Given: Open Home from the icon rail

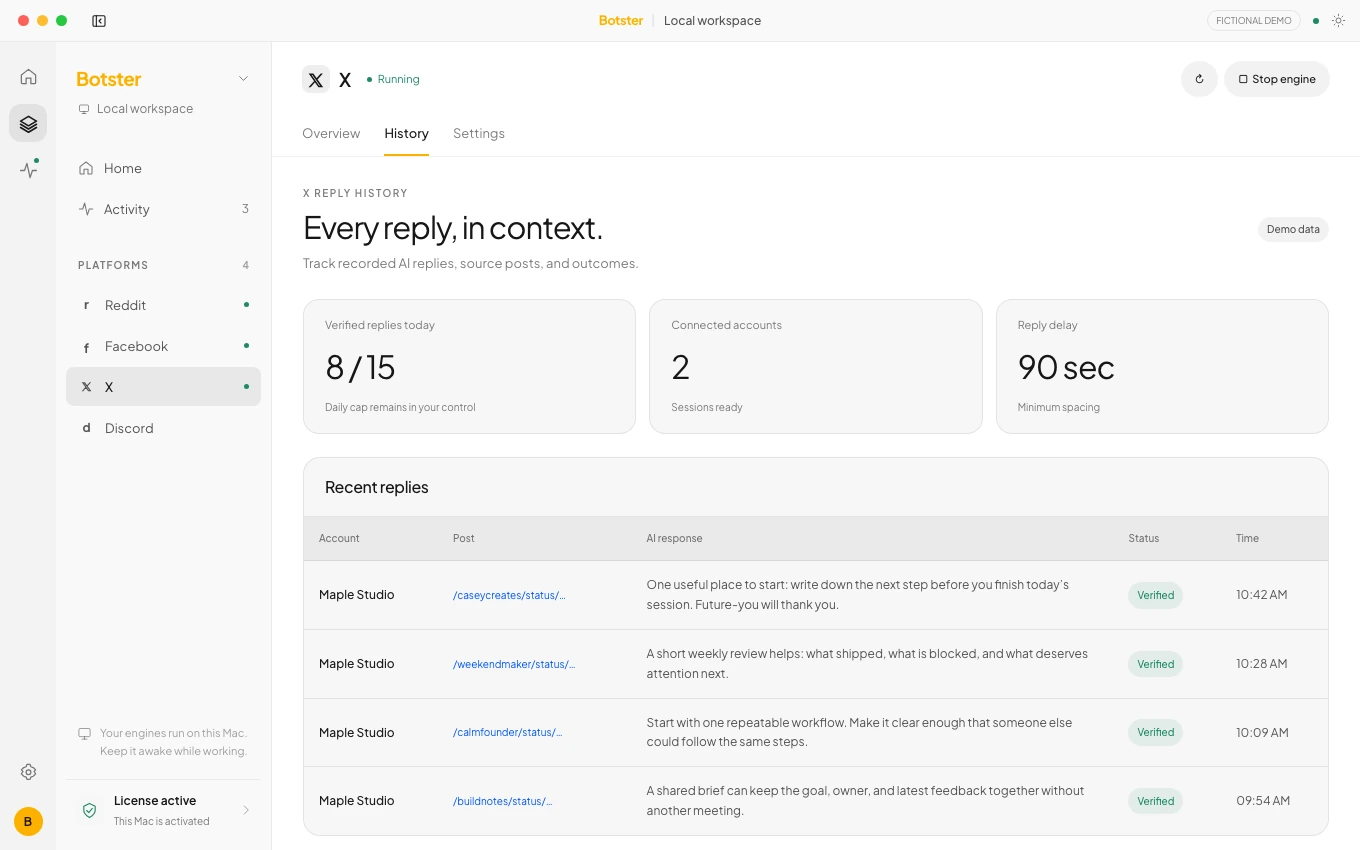Looking at the screenshot, I should (x=28, y=77).
